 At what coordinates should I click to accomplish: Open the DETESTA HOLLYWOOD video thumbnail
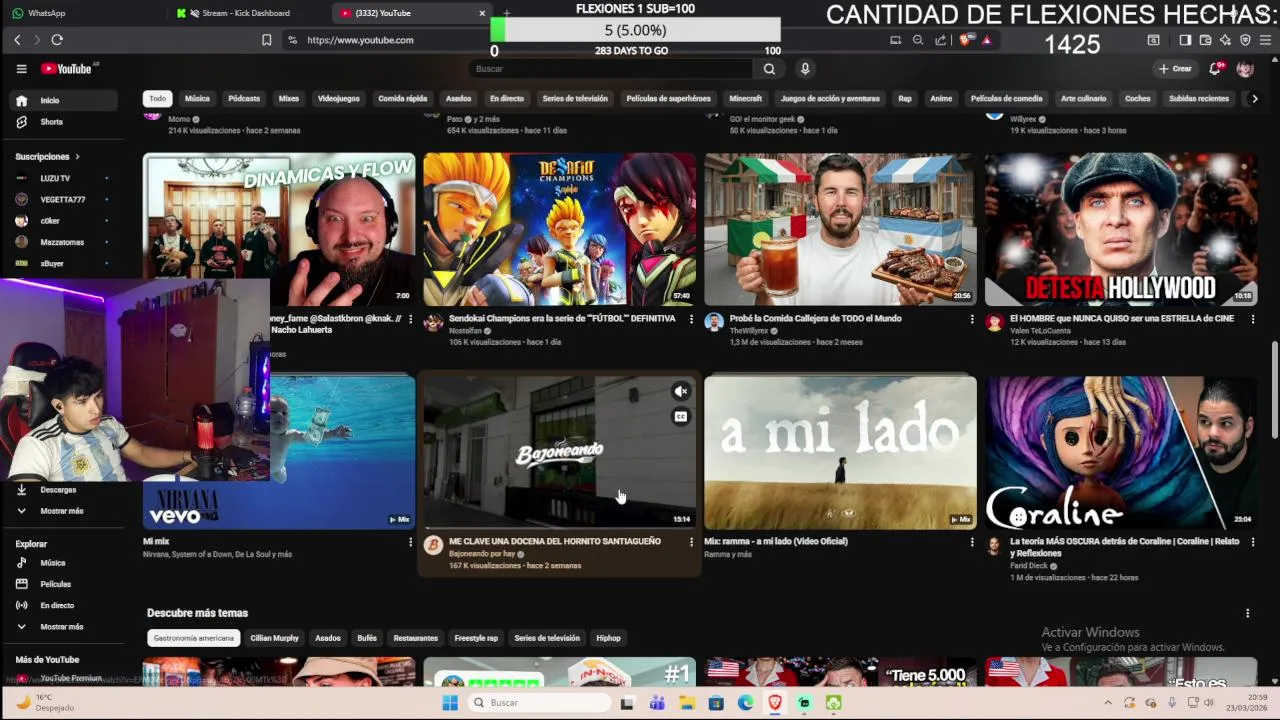click(x=1121, y=229)
